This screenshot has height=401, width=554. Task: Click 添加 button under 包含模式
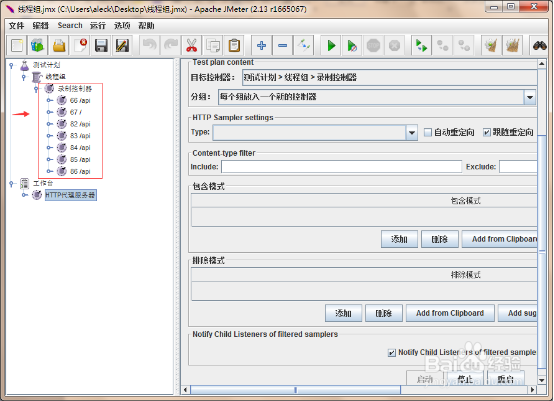(x=399, y=239)
